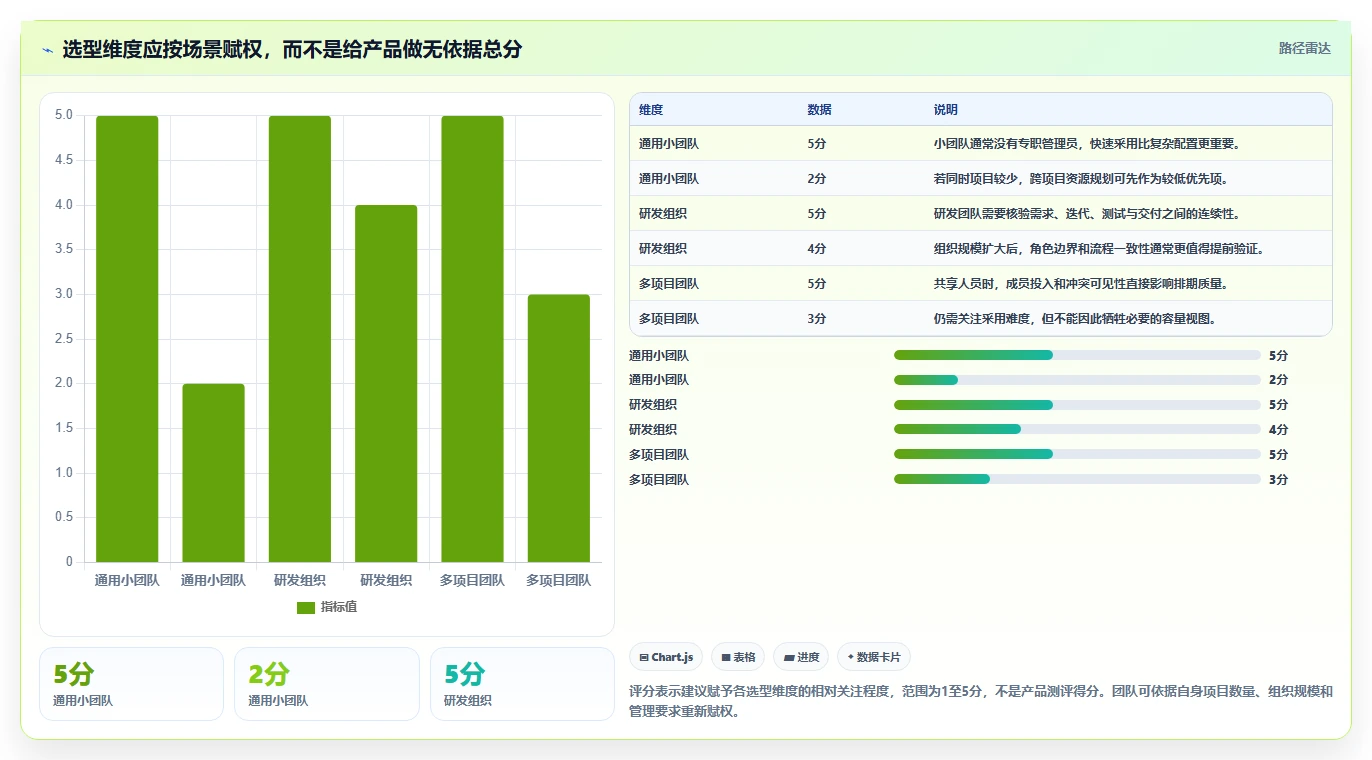Click the 多项目团队 progress bar showing 5分
Image resolution: width=1372 pixels, height=760 pixels.
(x=1077, y=455)
